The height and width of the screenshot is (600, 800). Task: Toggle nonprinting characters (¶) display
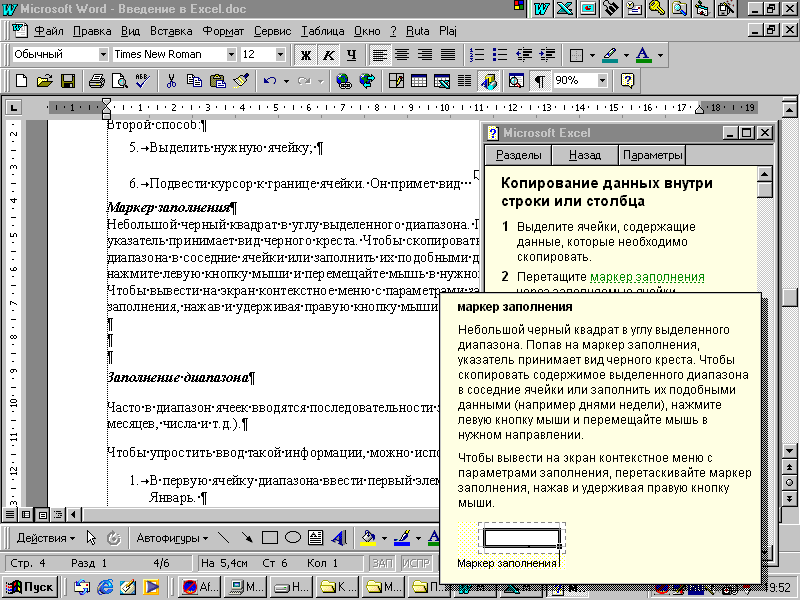click(539, 81)
